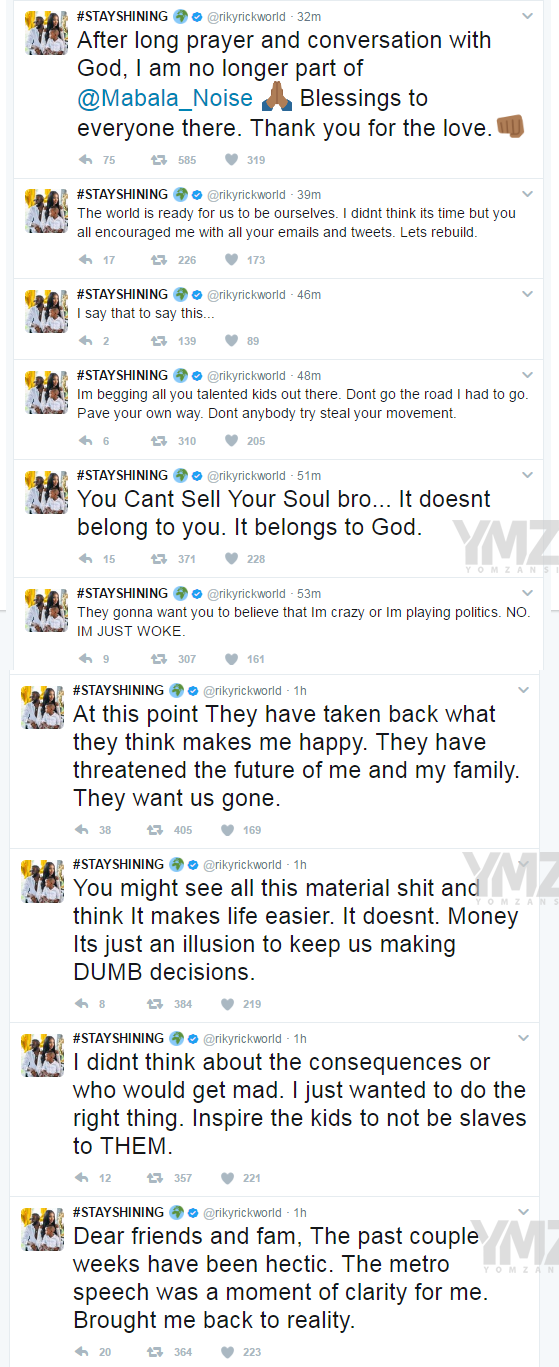Open the @Mabala_Noise mention link

click(x=152, y=99)
